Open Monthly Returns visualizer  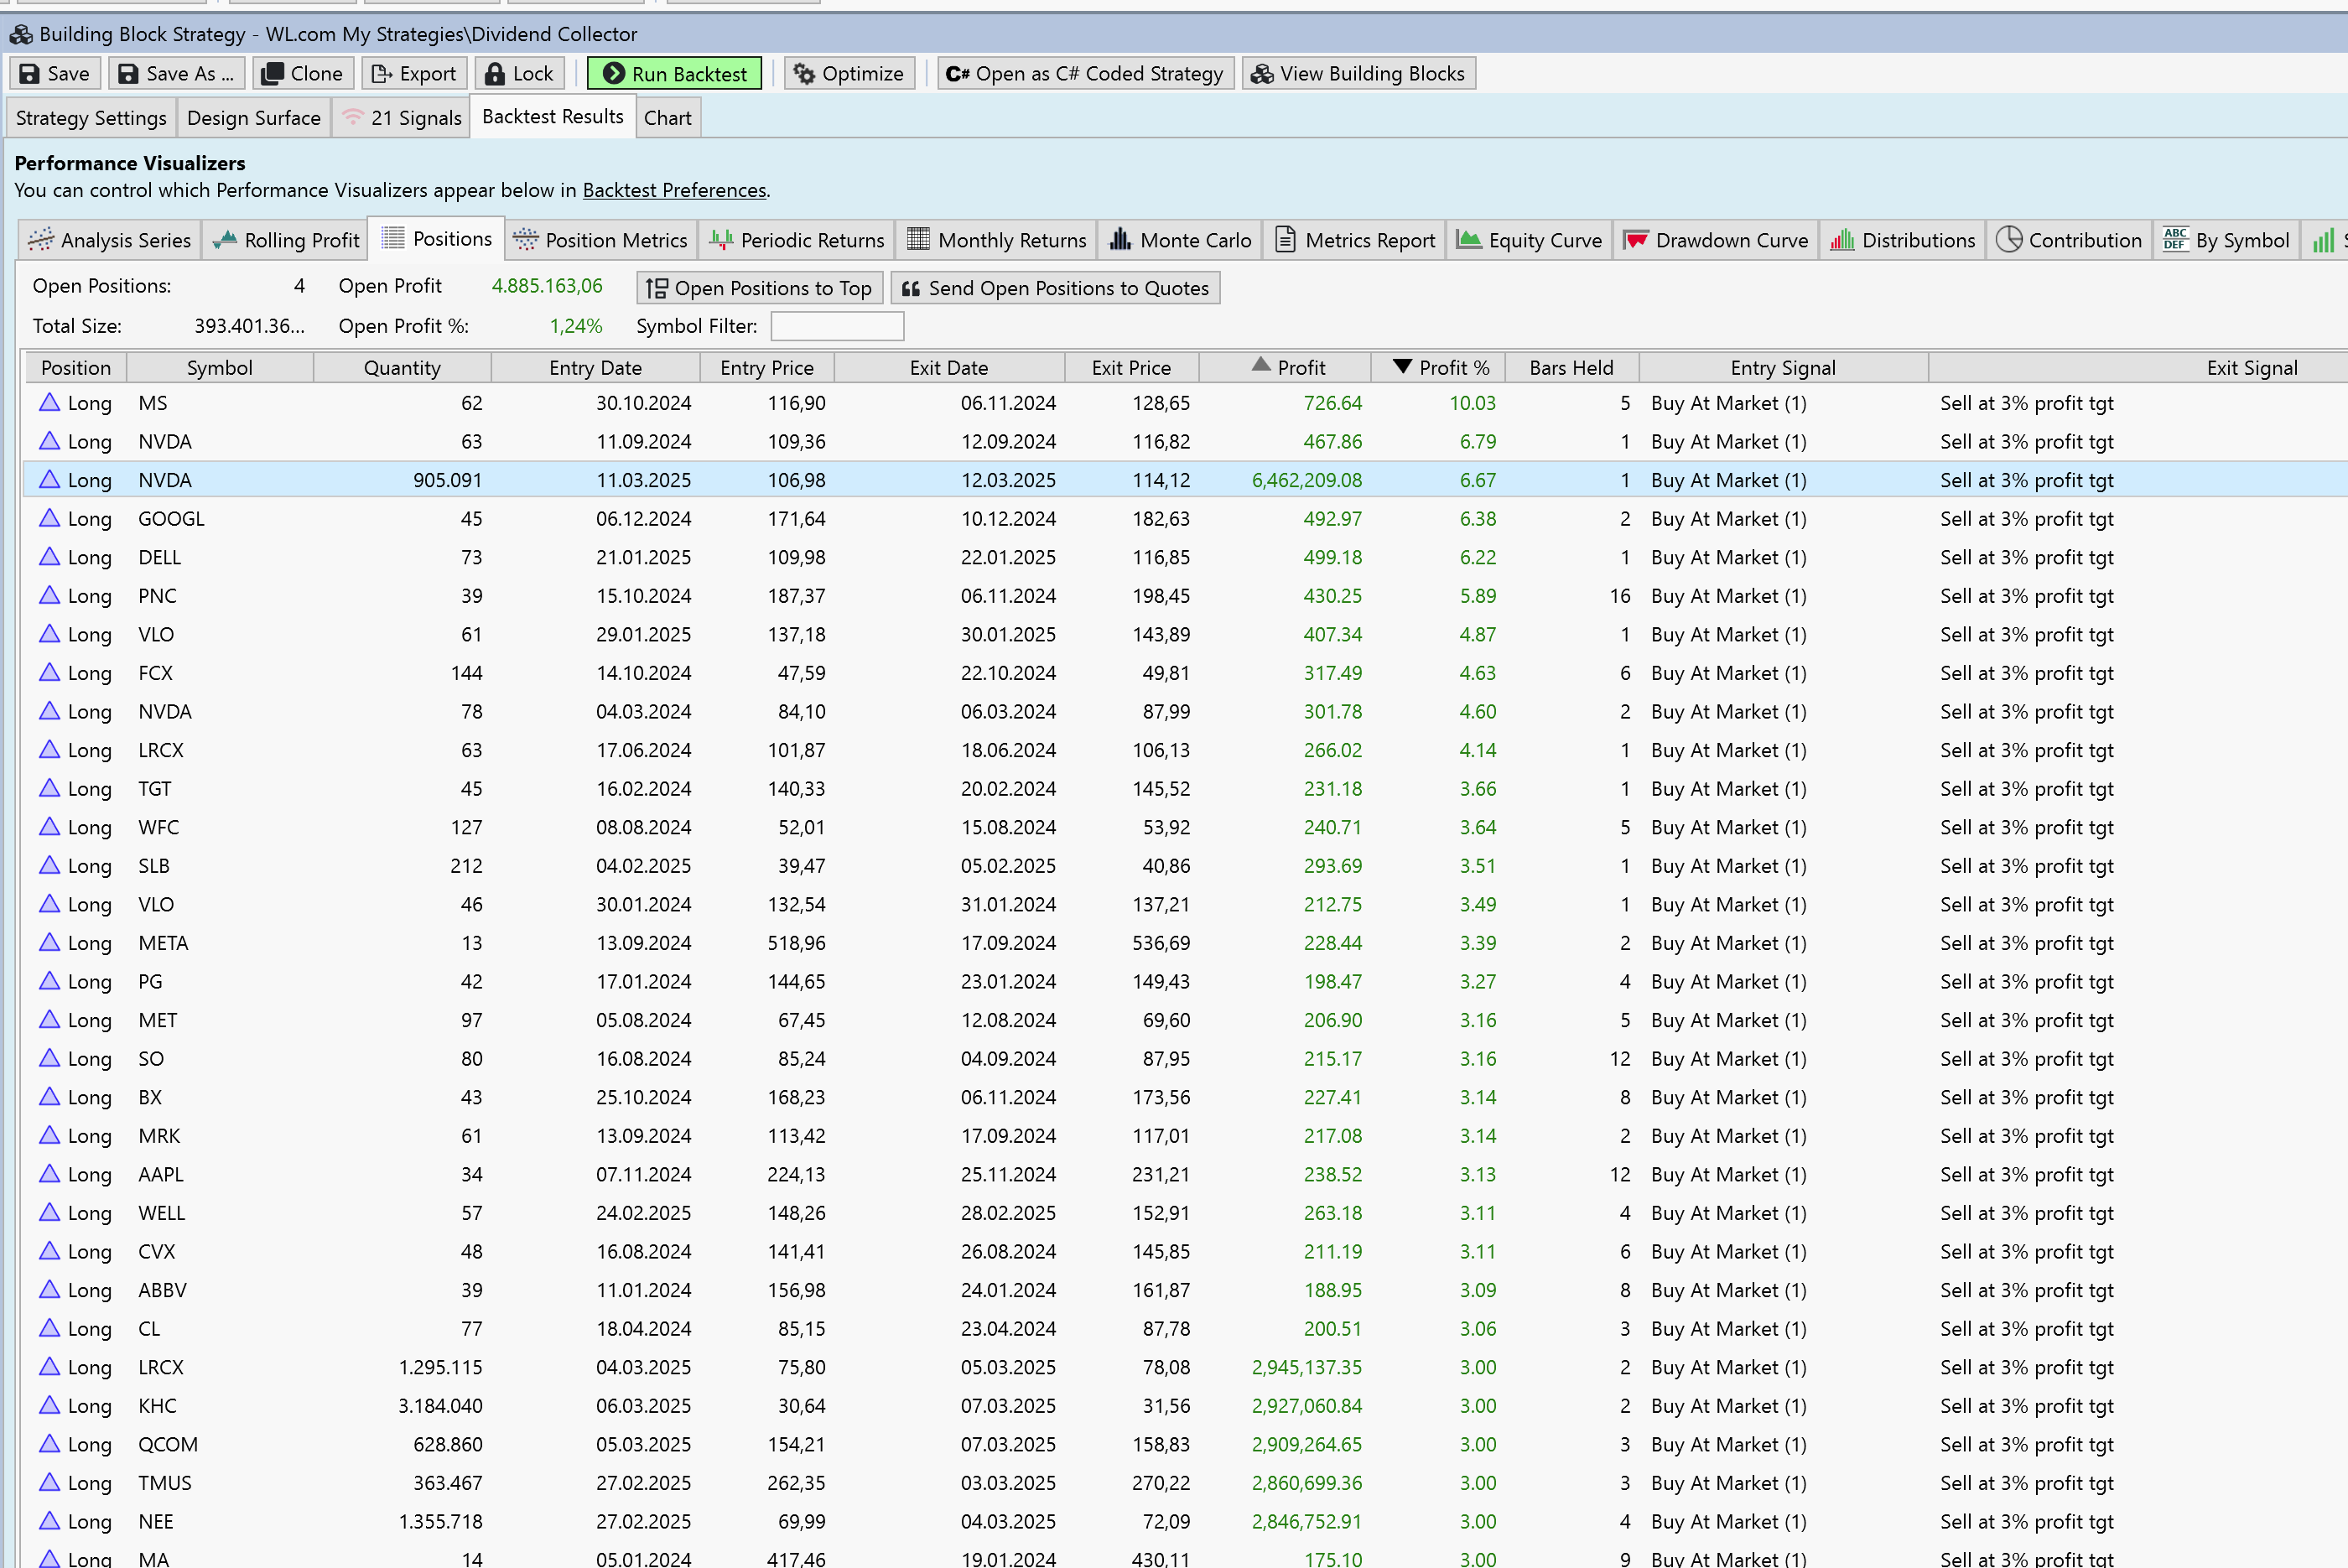pos(997,240)
